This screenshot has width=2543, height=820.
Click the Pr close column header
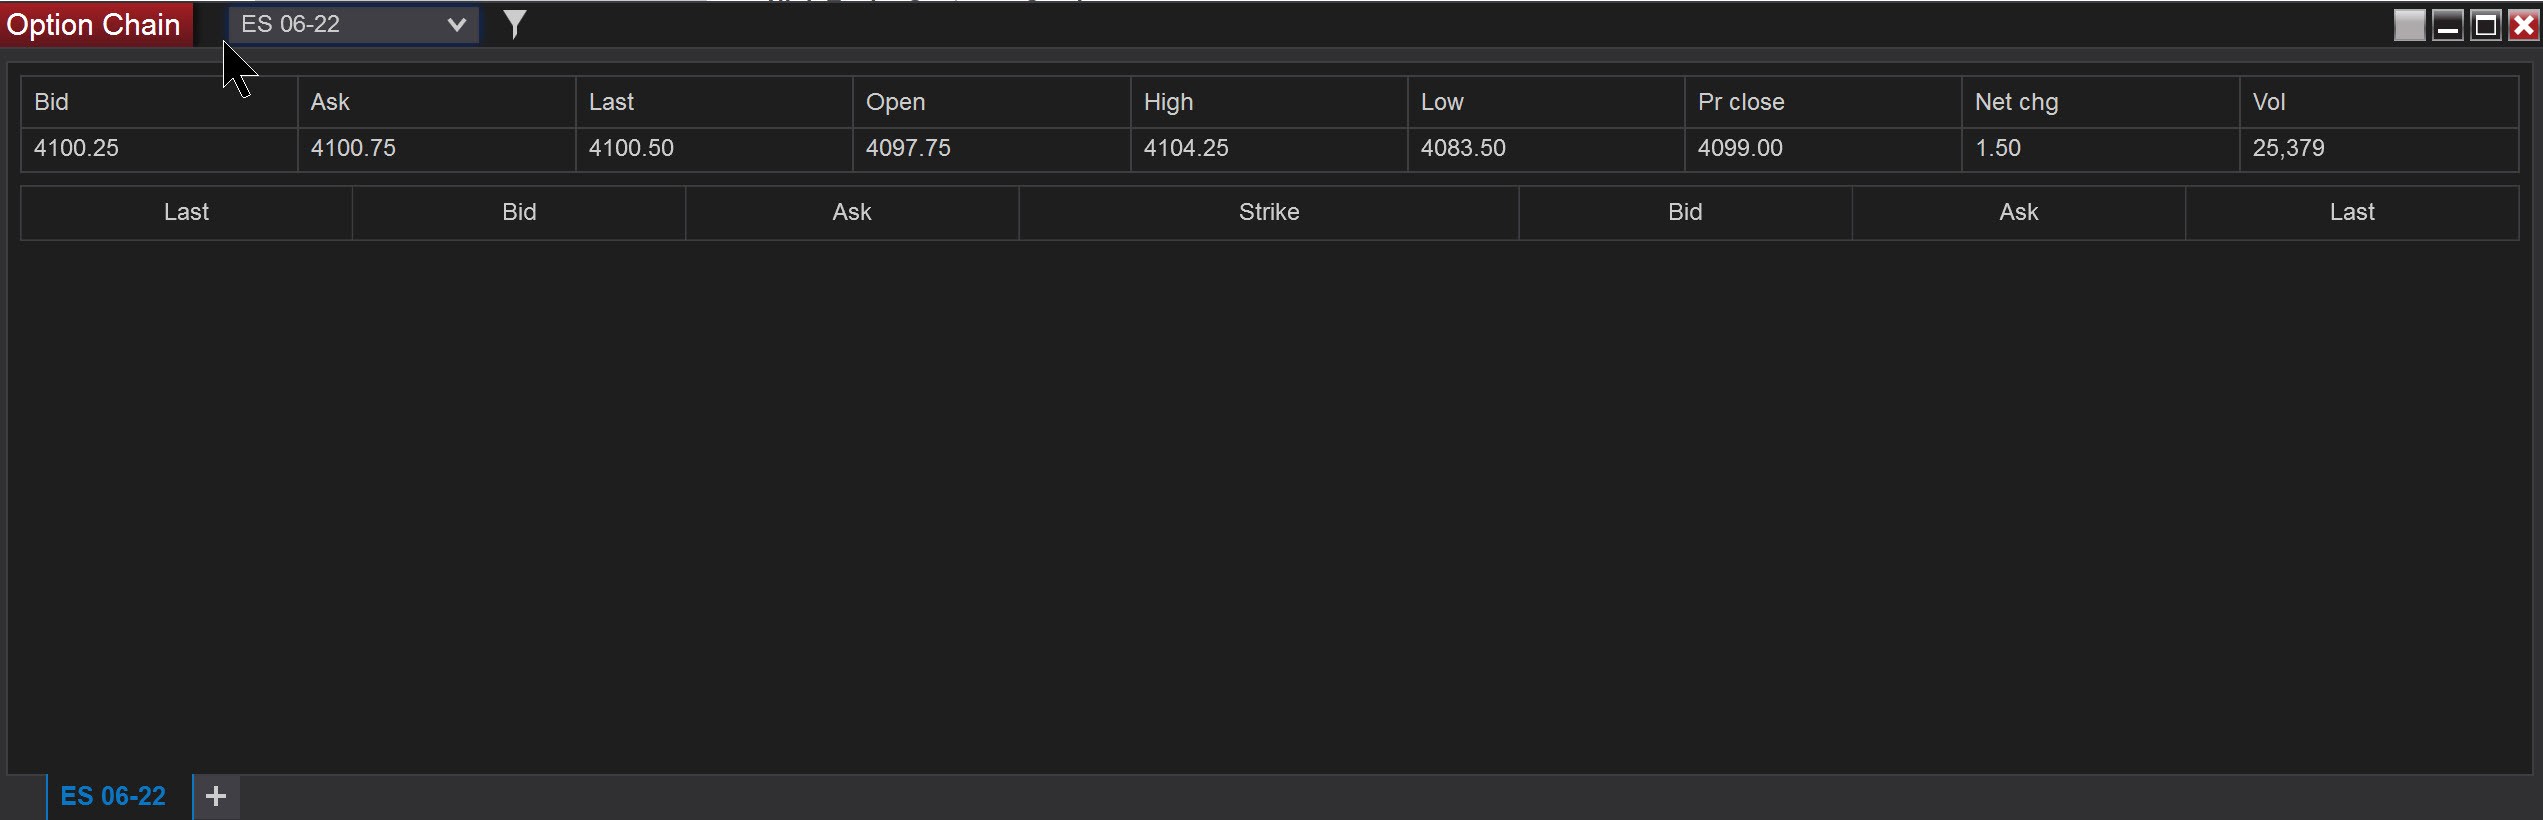[1823, 102]
